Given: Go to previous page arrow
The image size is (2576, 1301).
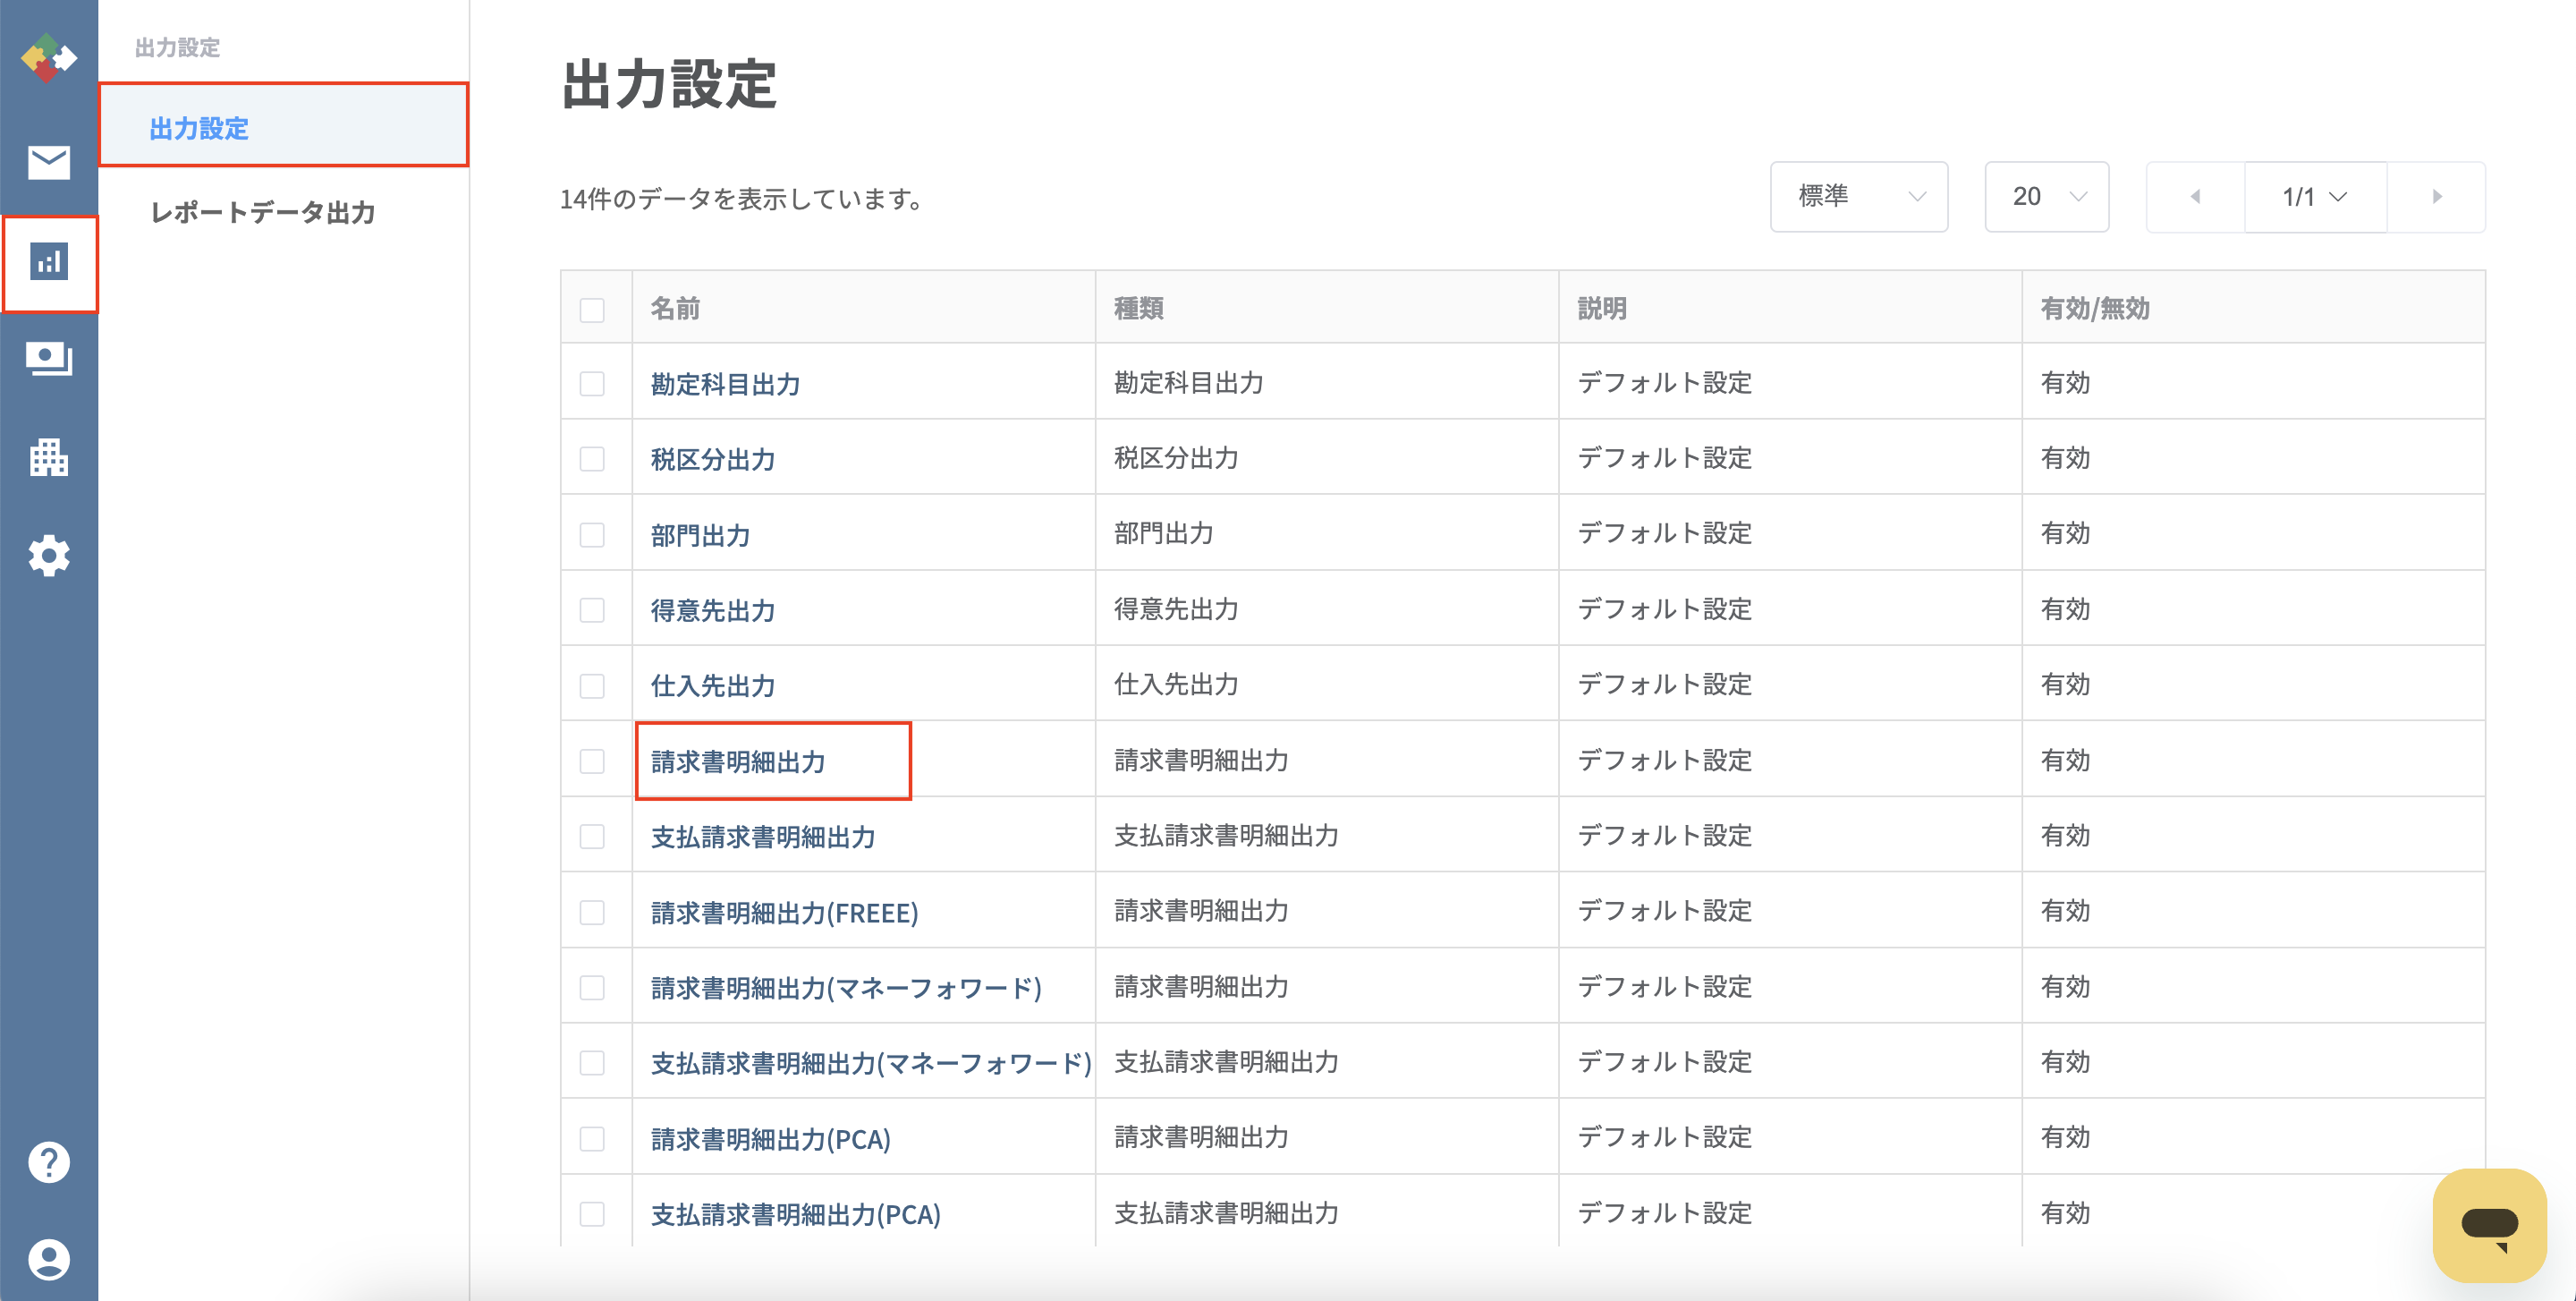Looking at the screenshot, I should tap(2195, 197).
